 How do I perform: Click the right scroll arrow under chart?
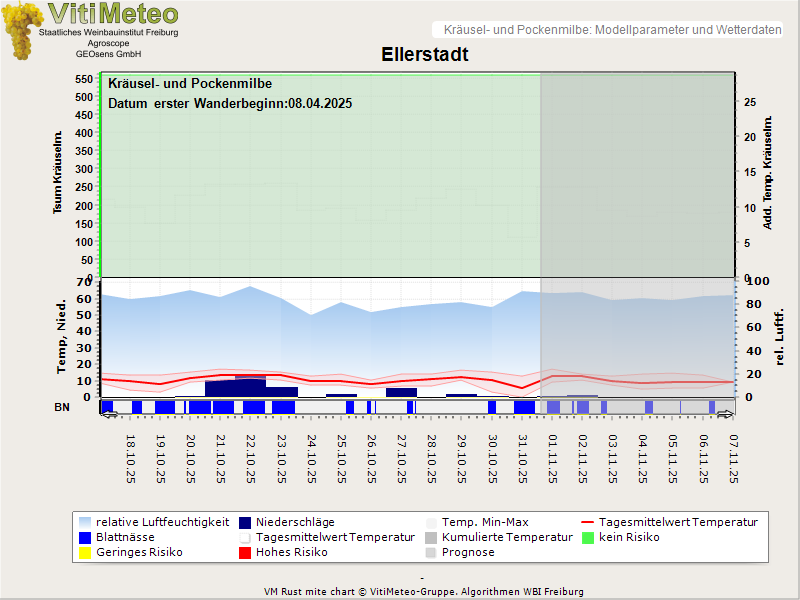725,412
